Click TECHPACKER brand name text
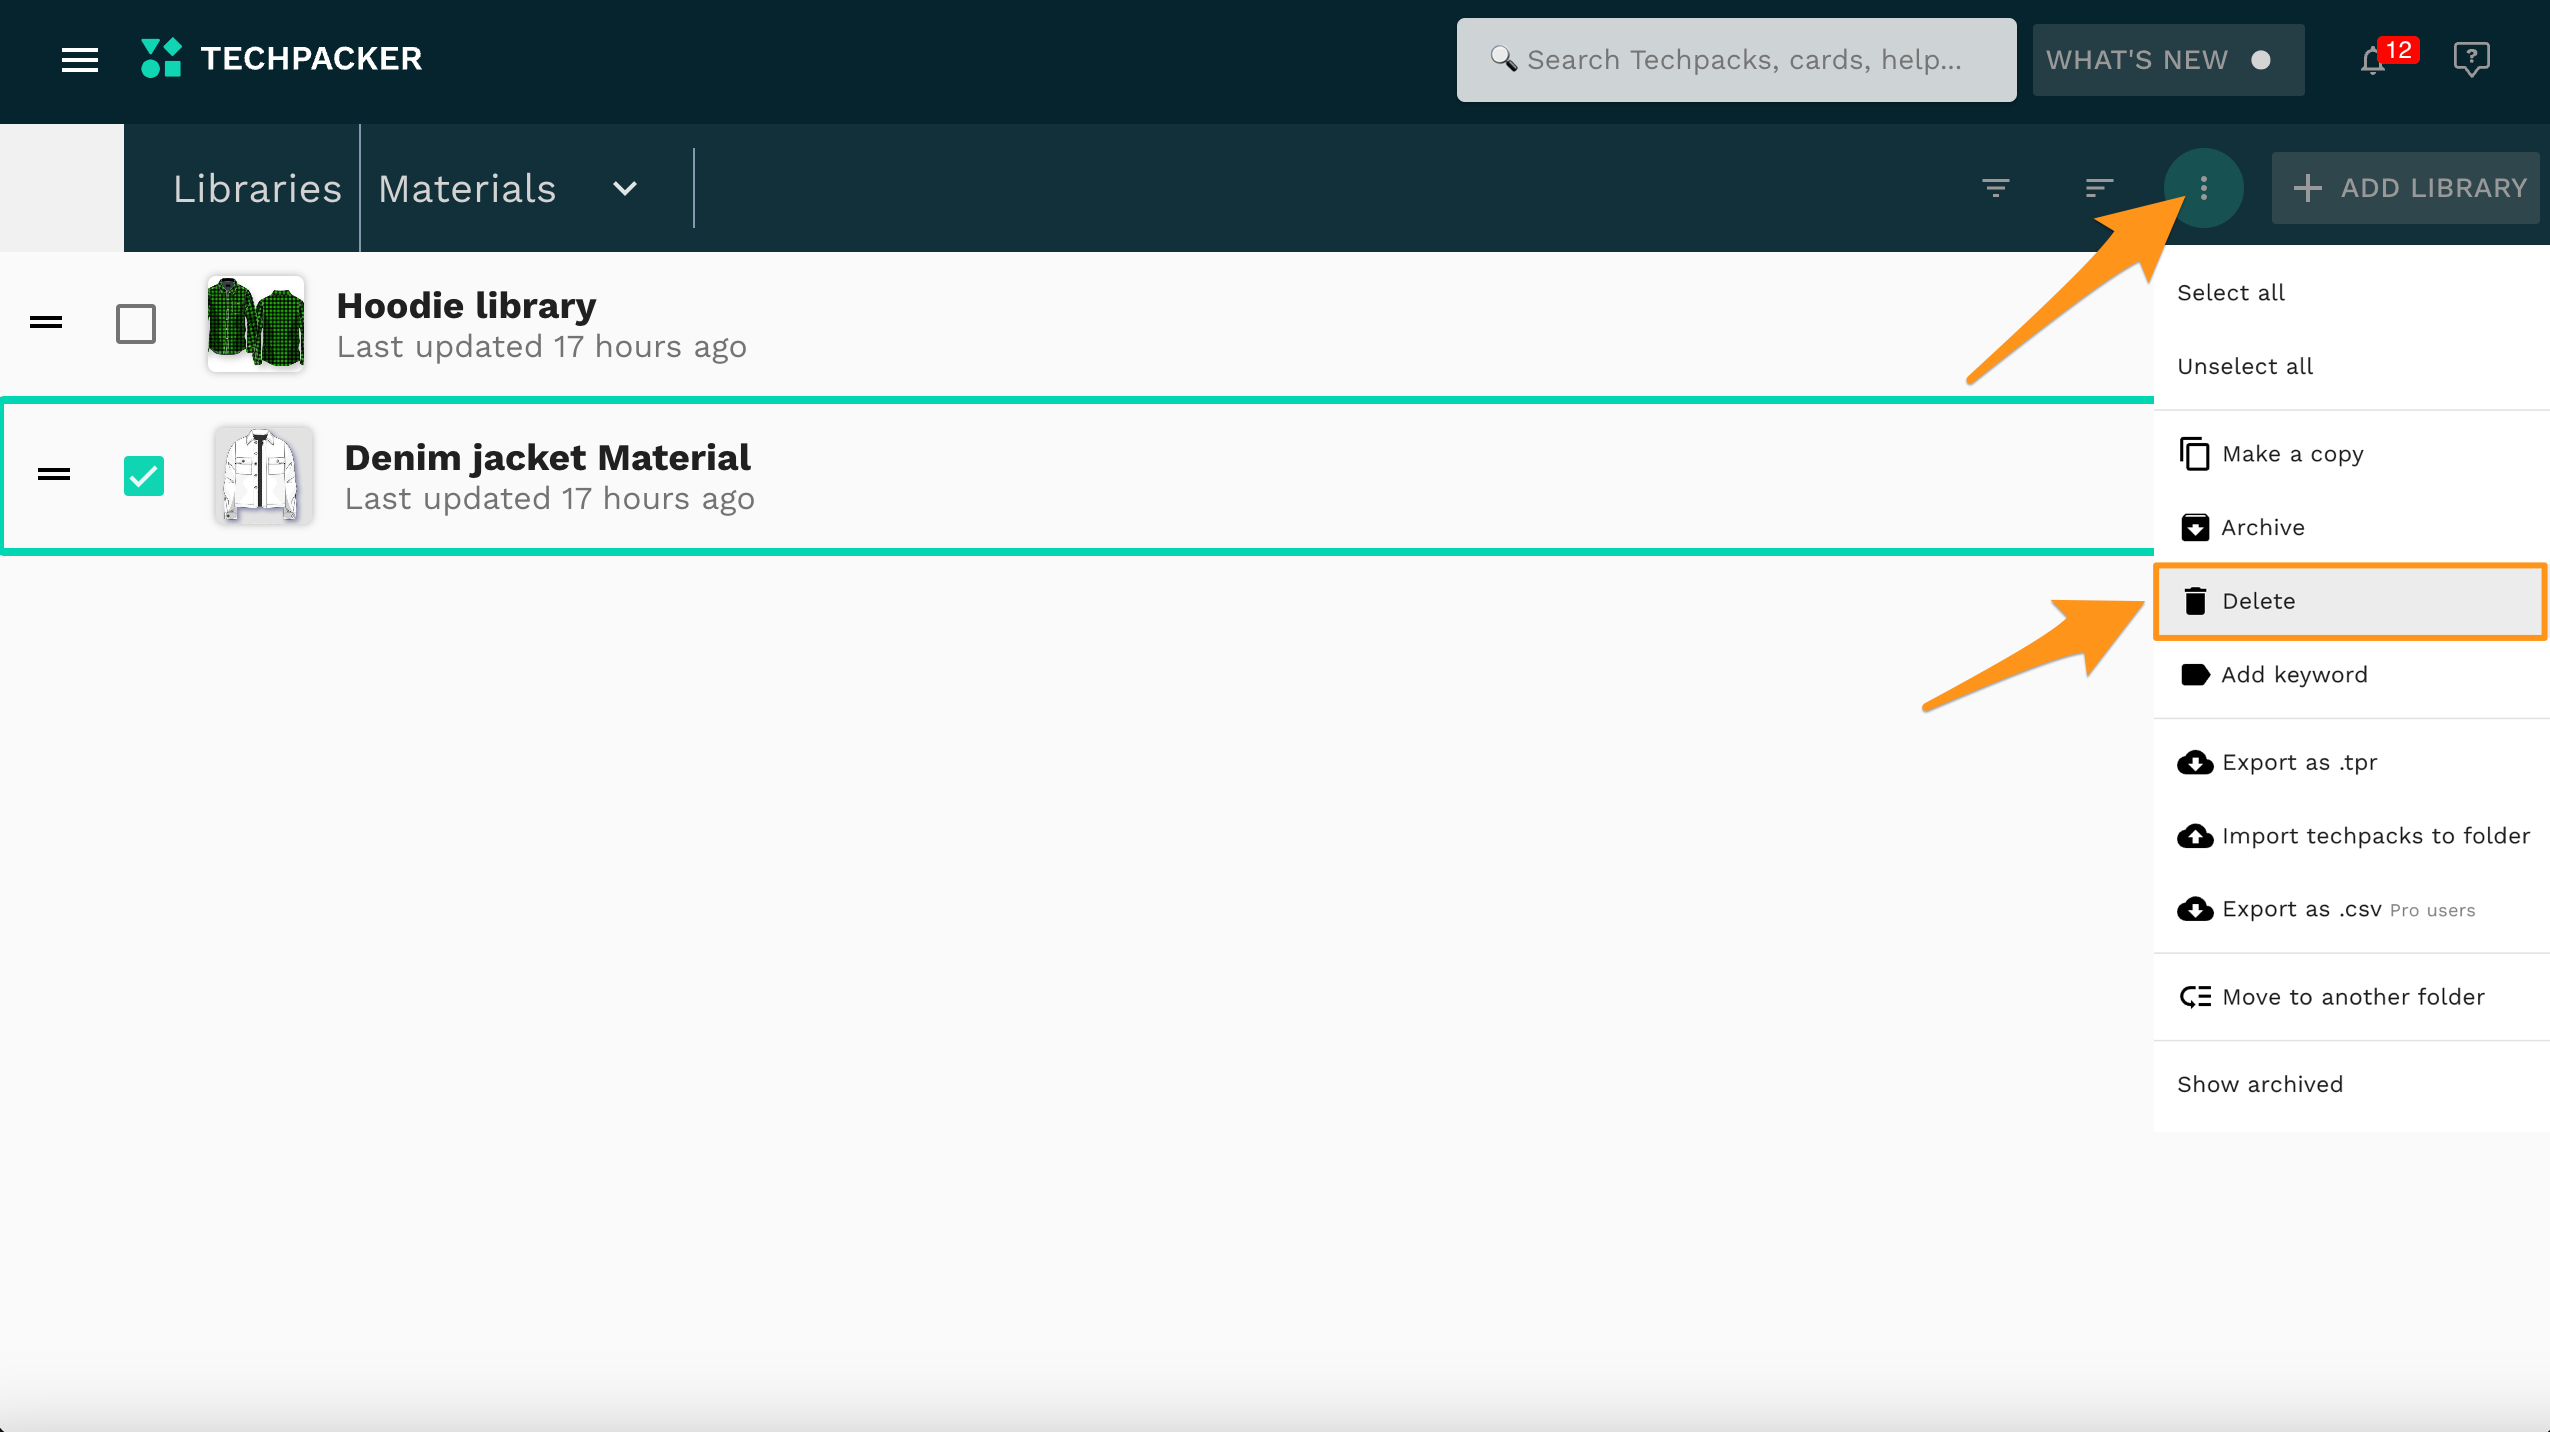Screen dimensions: 2550x1432 (x=311, y=59)
